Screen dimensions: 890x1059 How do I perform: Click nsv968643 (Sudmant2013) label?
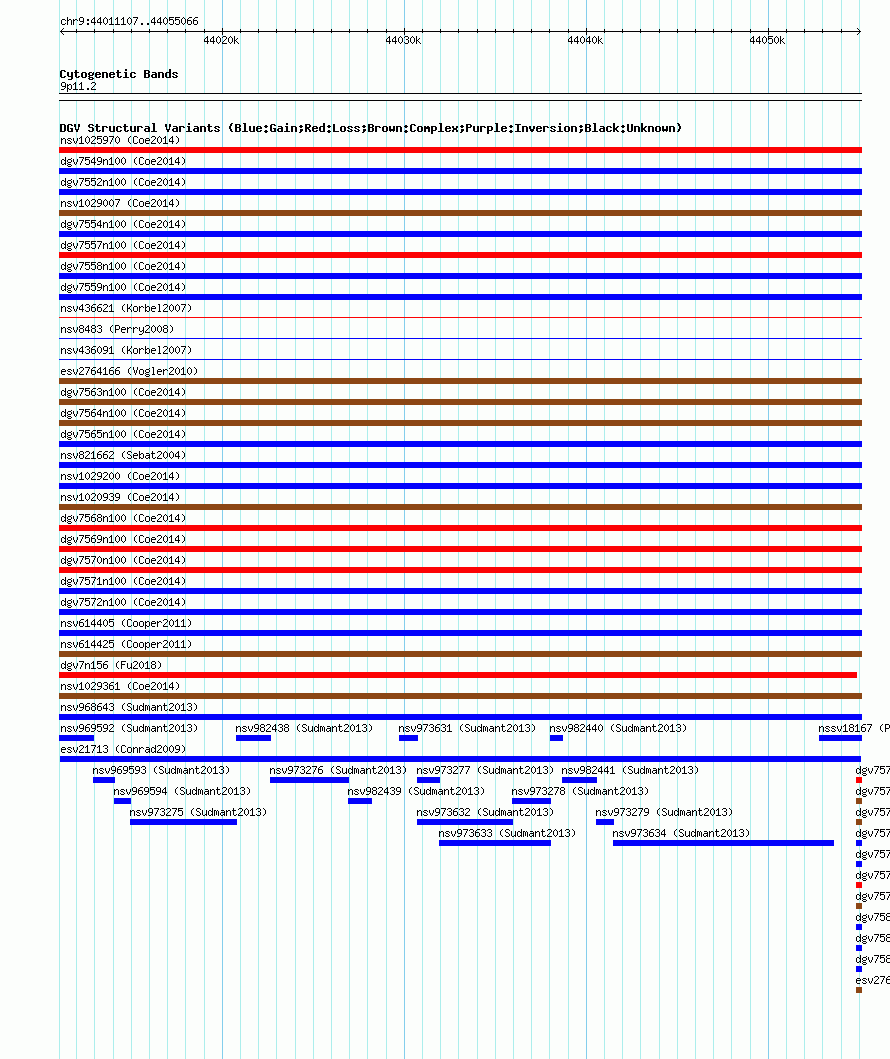click(129, 707)
